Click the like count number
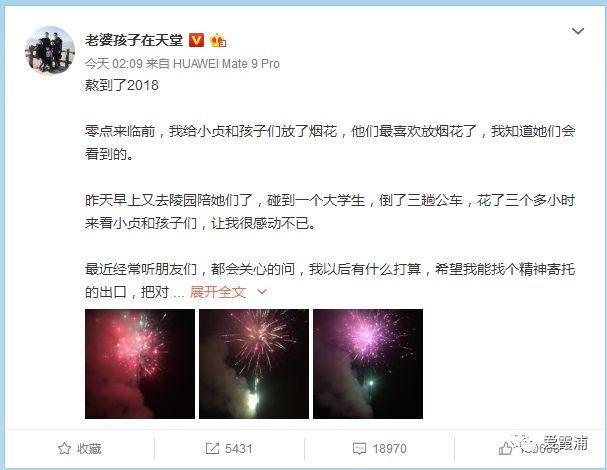This screenshot has height=470, width=607. (x=540, y=449)
